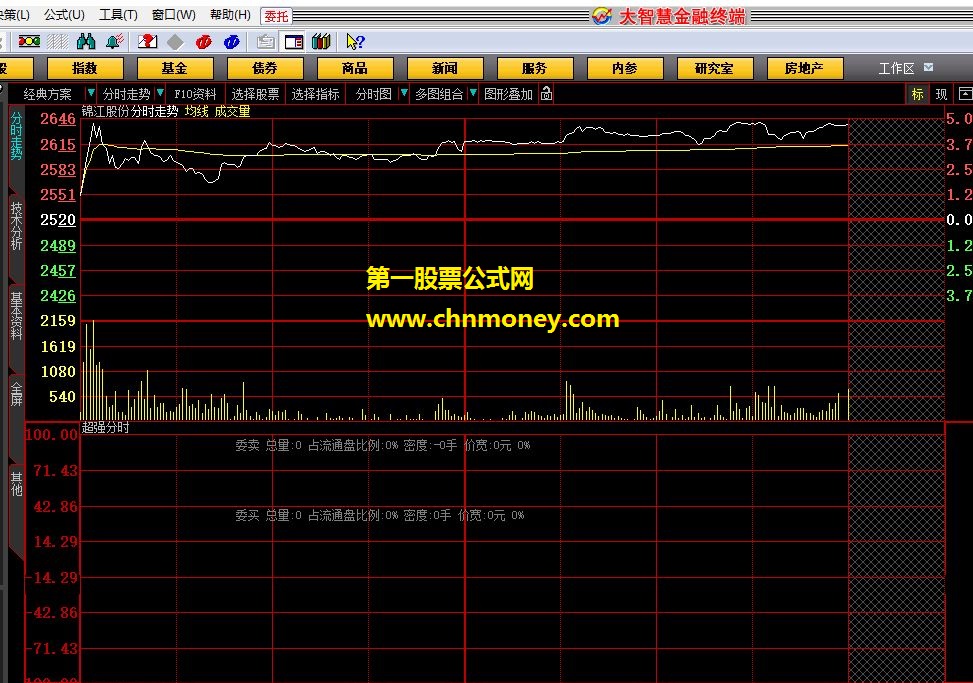Click the collapse panel icon beside 现
Image resolution: width=973 pixels, height=683 pixels.
coord(965,94)
